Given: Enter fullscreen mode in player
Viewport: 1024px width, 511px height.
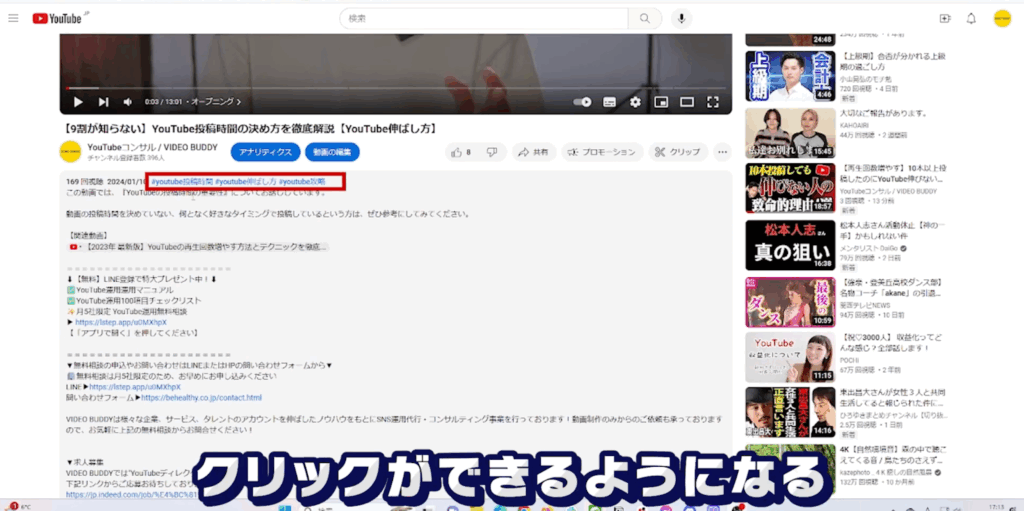Looking at the screenshot, I should coord(713,102).
